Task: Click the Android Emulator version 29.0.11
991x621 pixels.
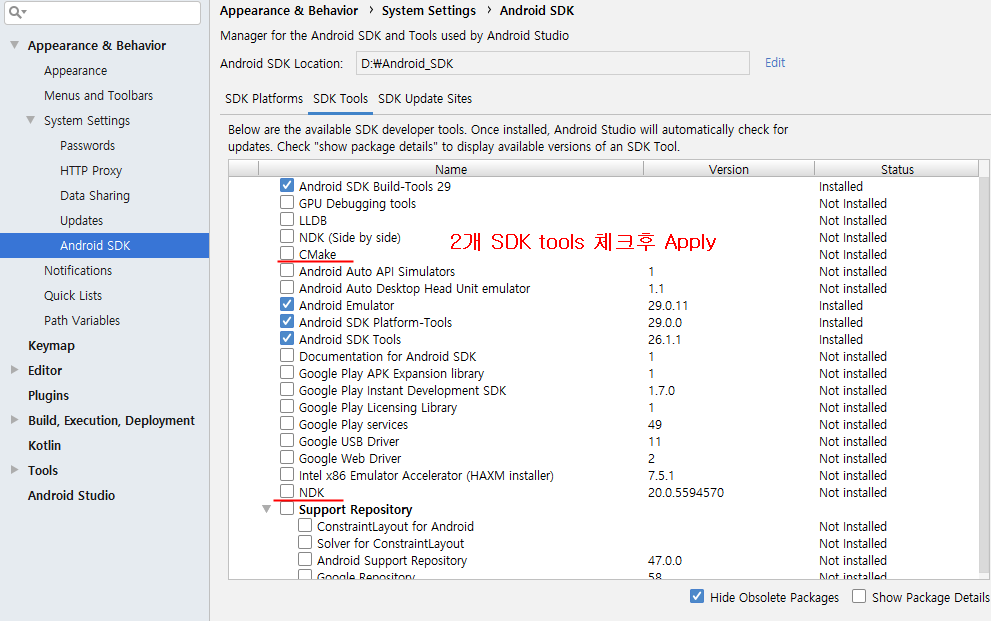Action: click(668, 306)
